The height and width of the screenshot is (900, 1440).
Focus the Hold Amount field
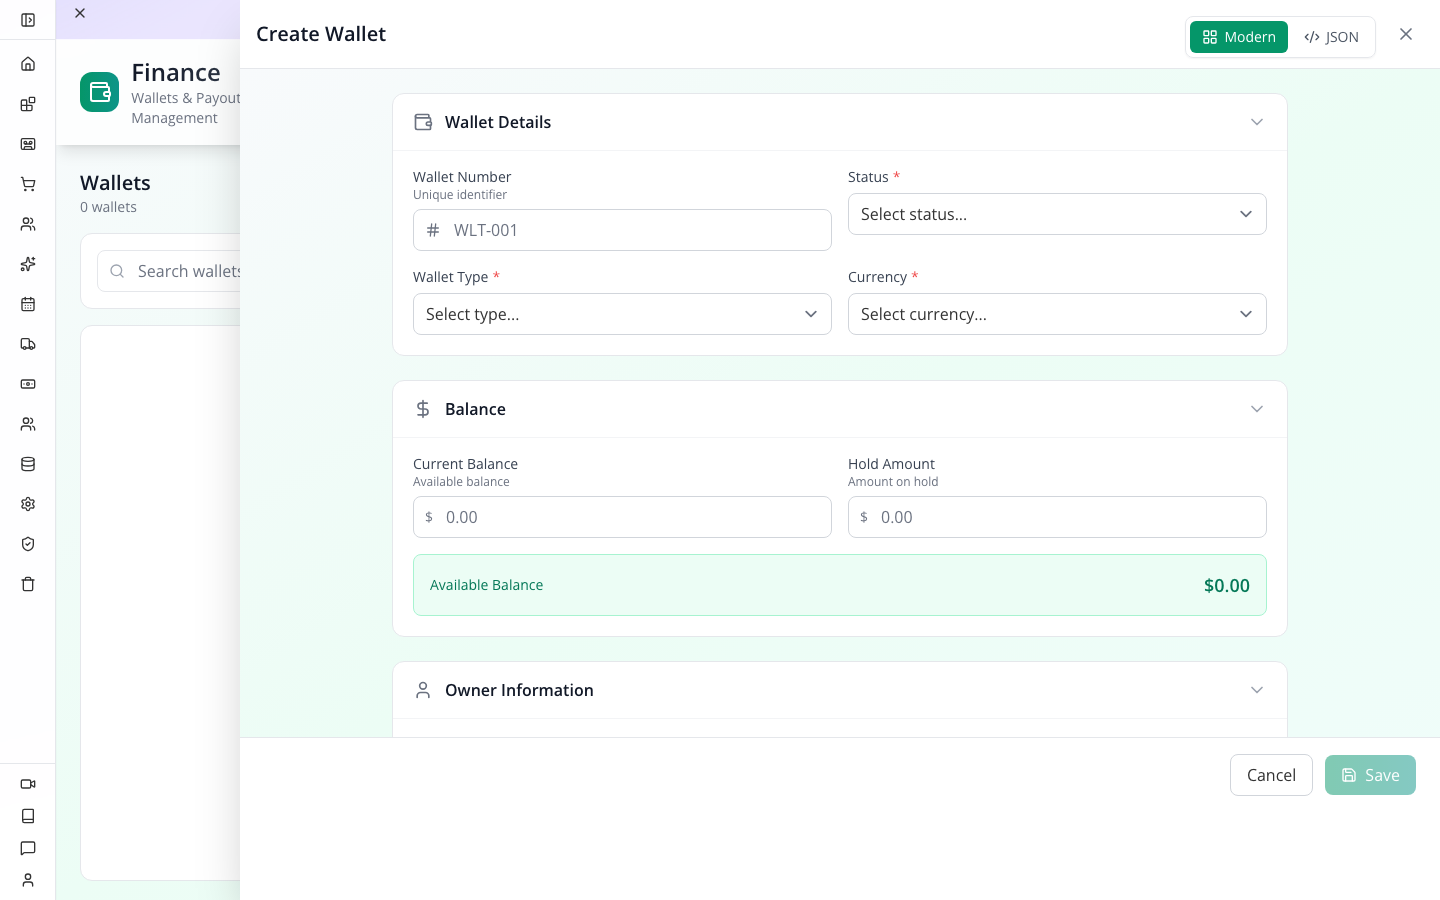(1057, 517)
